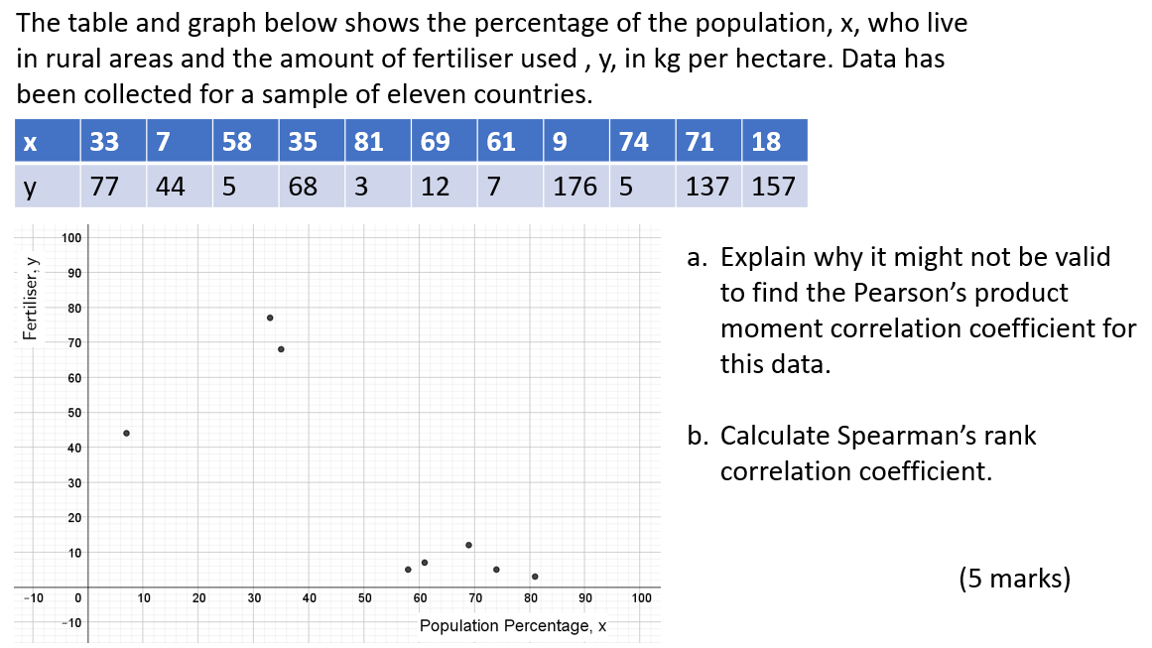Click the 'Fertiliser, y' vertical axis label
This screenshot has height=648, width=1152.
click(33, 298)
